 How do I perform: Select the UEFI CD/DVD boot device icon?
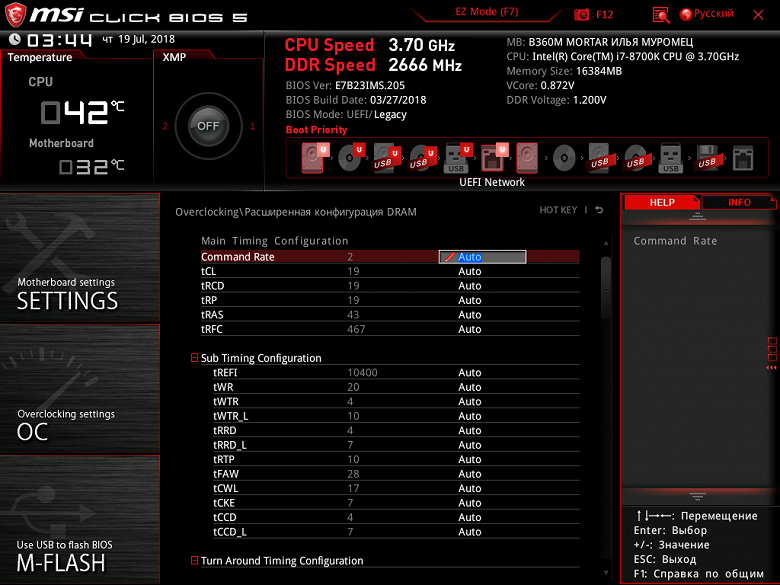click(x=351, y=158)
